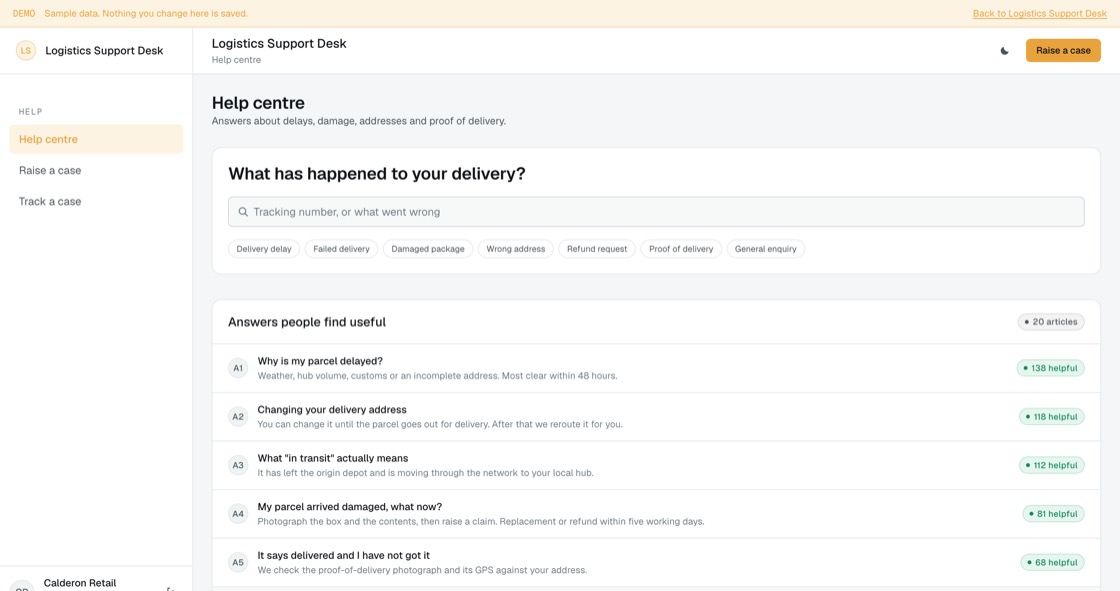Screen dimensions: 1120x591
Task: Click the Answers people find useful heading
Action: tap(307, 322)
